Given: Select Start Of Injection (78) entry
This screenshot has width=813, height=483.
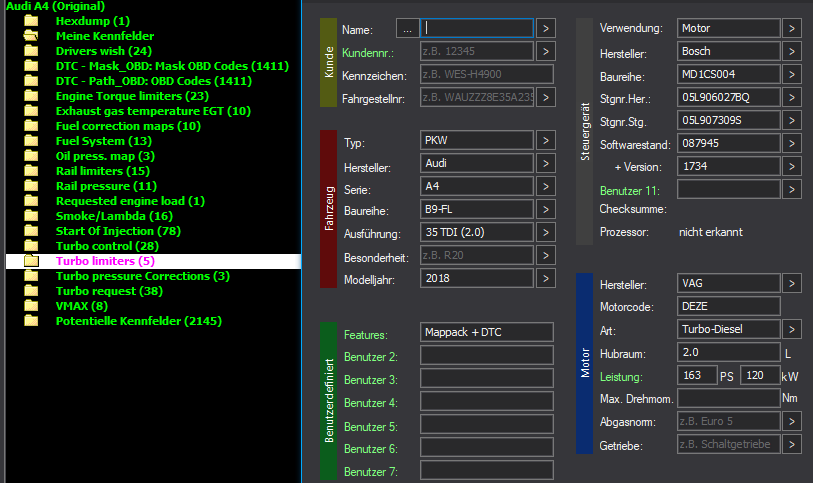Looking at the screenshot, I should pyautogui.click(x=118, y=231).
